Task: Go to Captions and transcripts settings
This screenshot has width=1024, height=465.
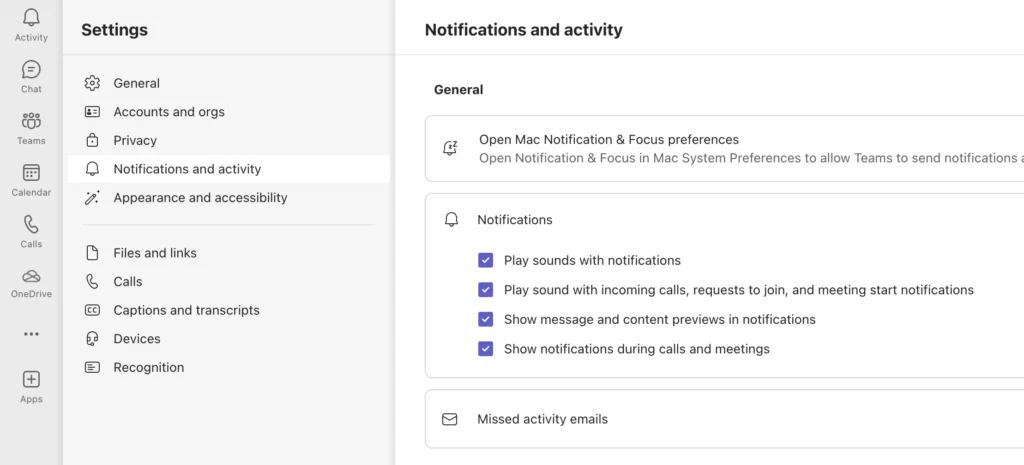Action: (x=186, y=310)
